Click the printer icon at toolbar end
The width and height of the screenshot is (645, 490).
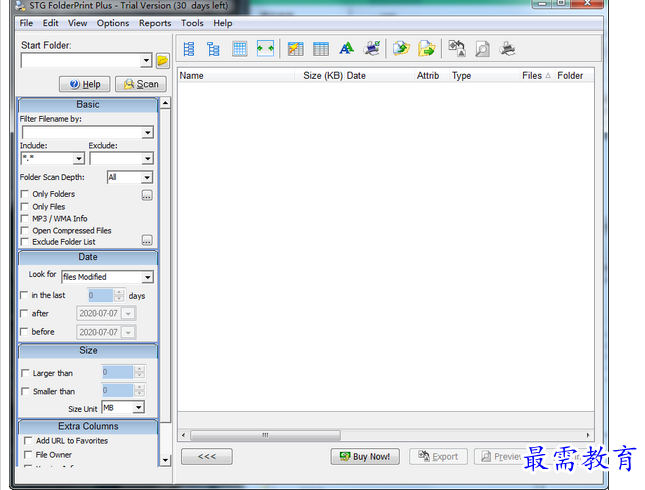click(x=507, y=49)
